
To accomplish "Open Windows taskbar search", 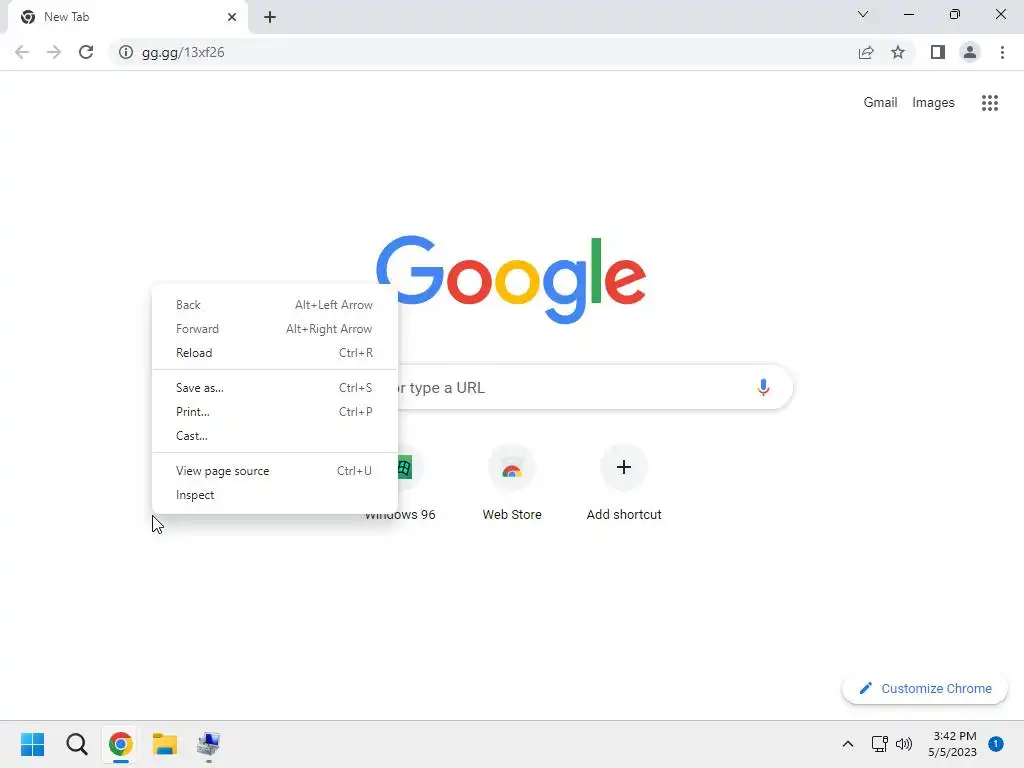I will 76,744.
